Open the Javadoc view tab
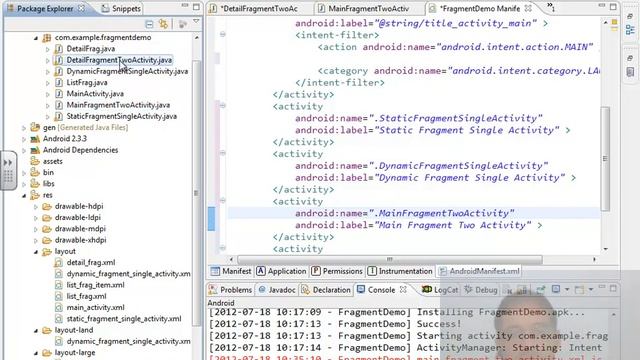This screenshot has width=640, height=360. pyautogui.click(x=277, y=290)
